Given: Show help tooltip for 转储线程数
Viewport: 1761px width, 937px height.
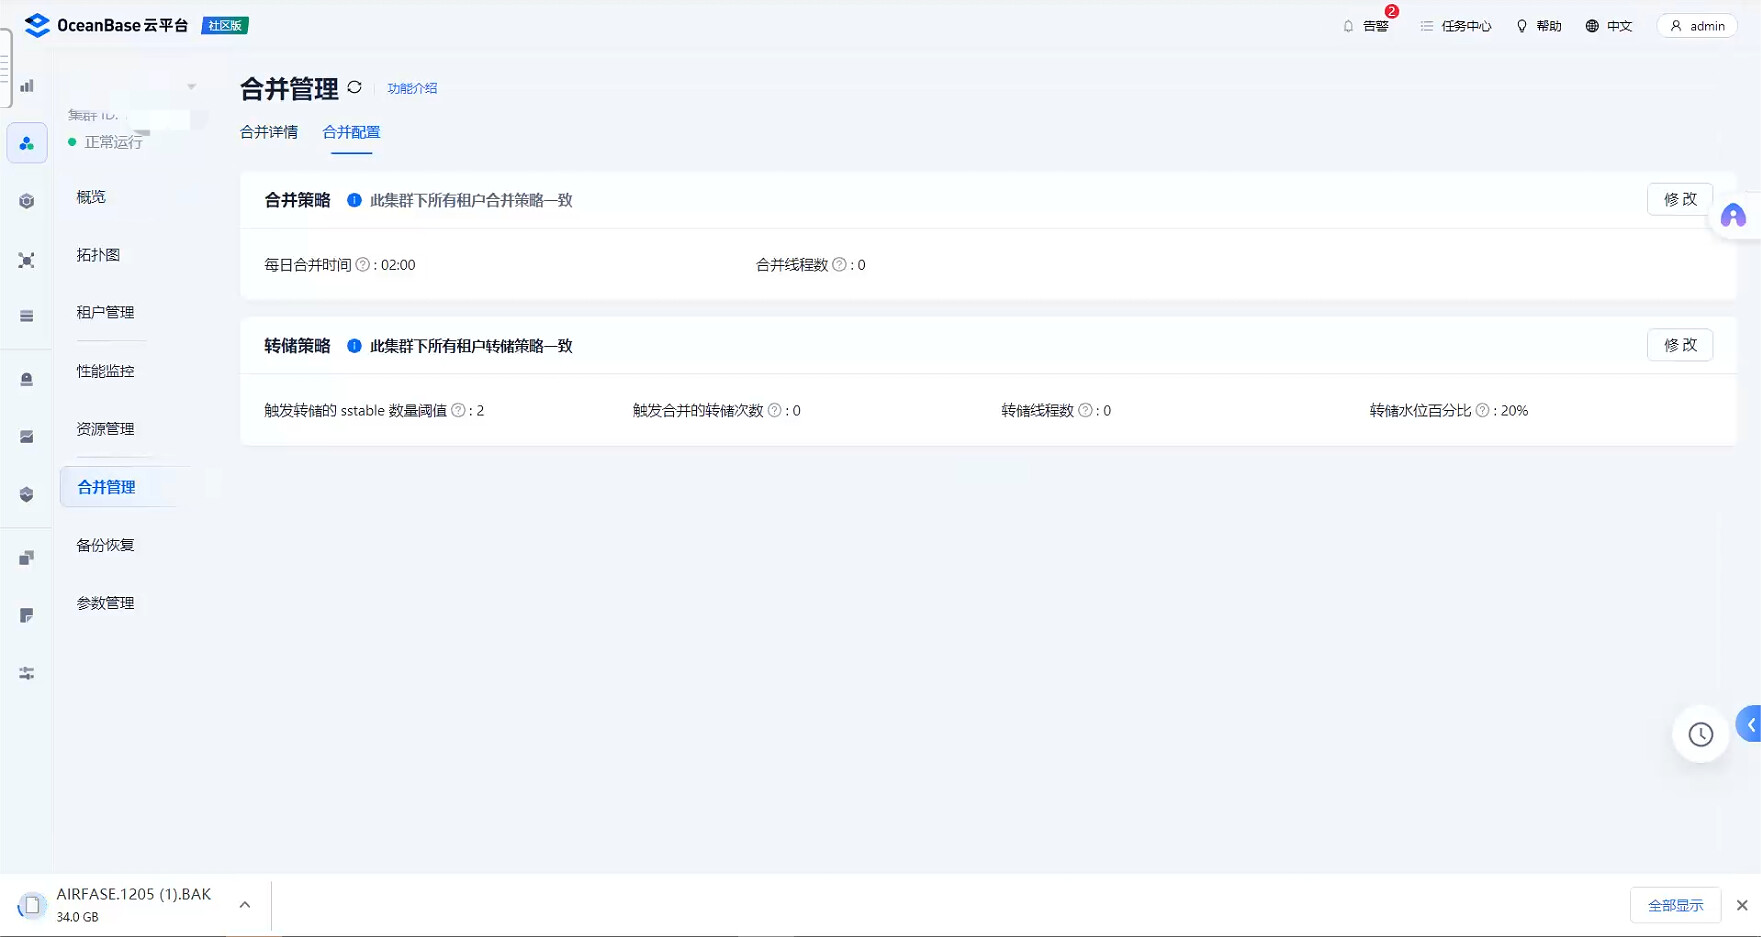Looking at the screenshot, I should 1085,411.
